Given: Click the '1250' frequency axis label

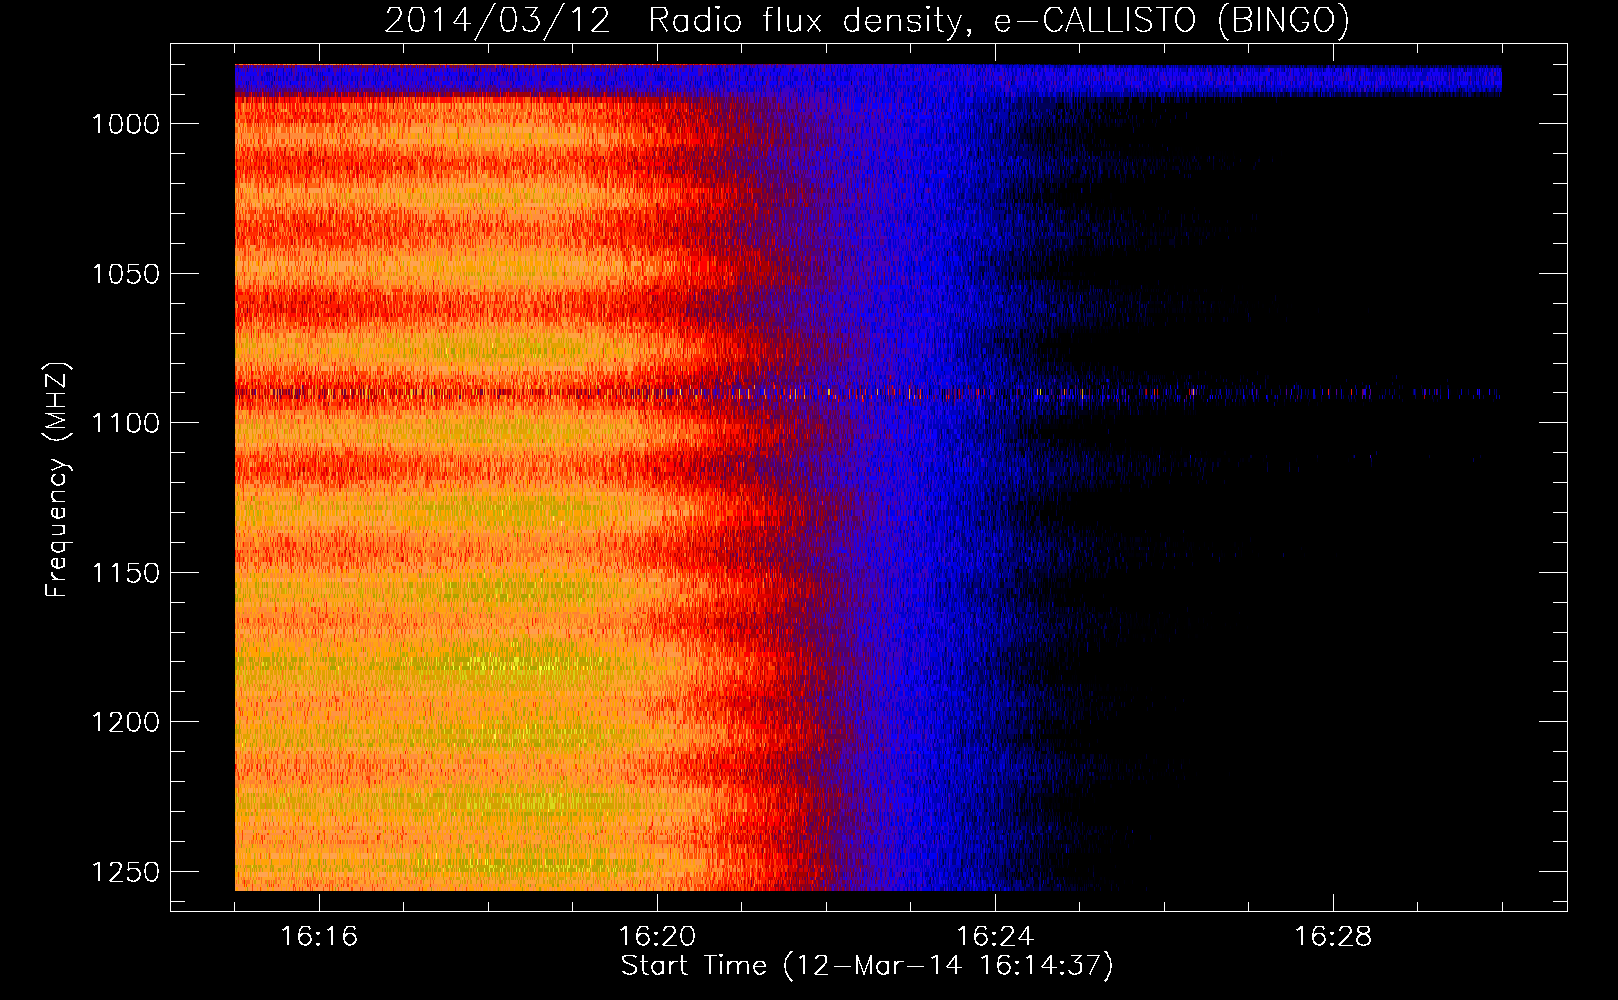Looking at the screenshot, I should tap(126, 872).
